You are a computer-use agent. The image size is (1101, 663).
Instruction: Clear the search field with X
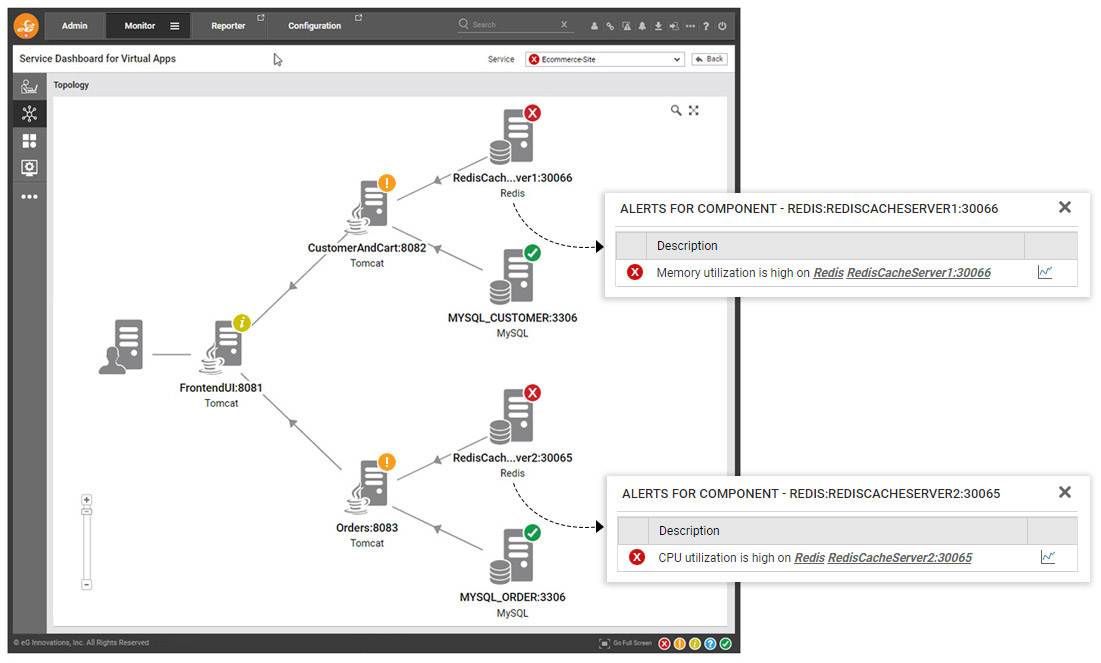(564, 25)
